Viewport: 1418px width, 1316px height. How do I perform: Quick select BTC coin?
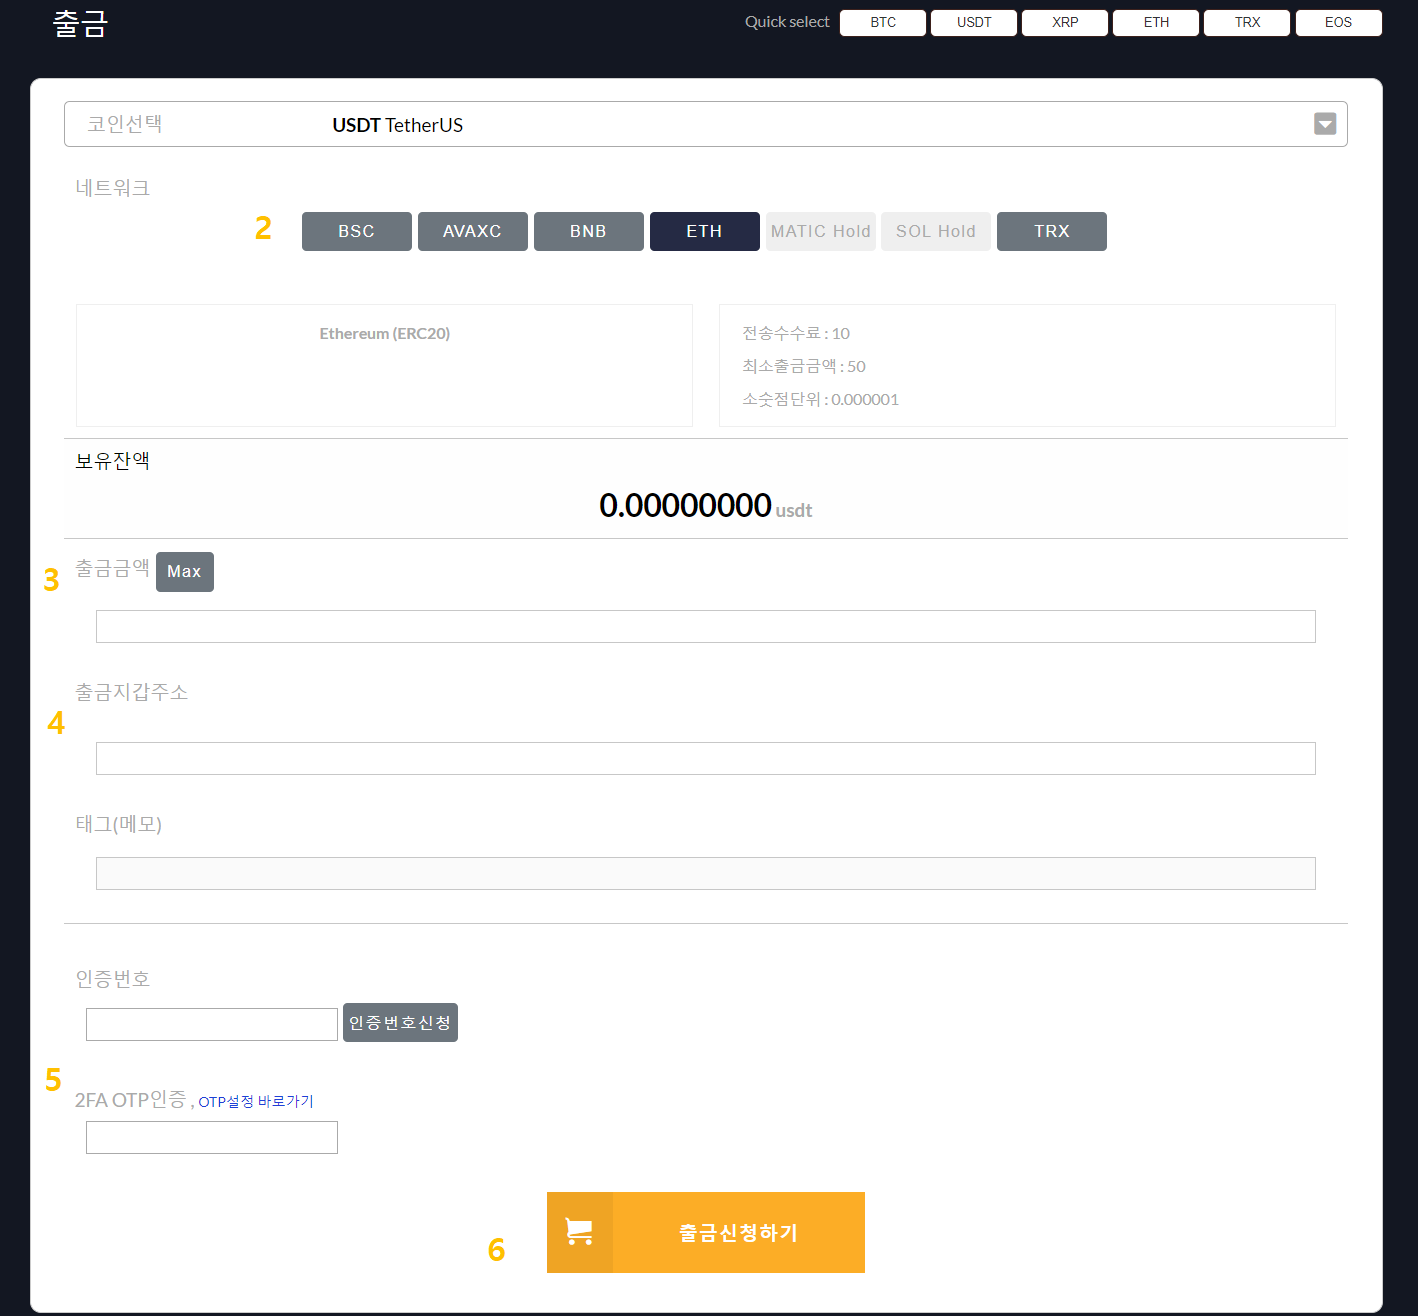click(x=882, y=22)
